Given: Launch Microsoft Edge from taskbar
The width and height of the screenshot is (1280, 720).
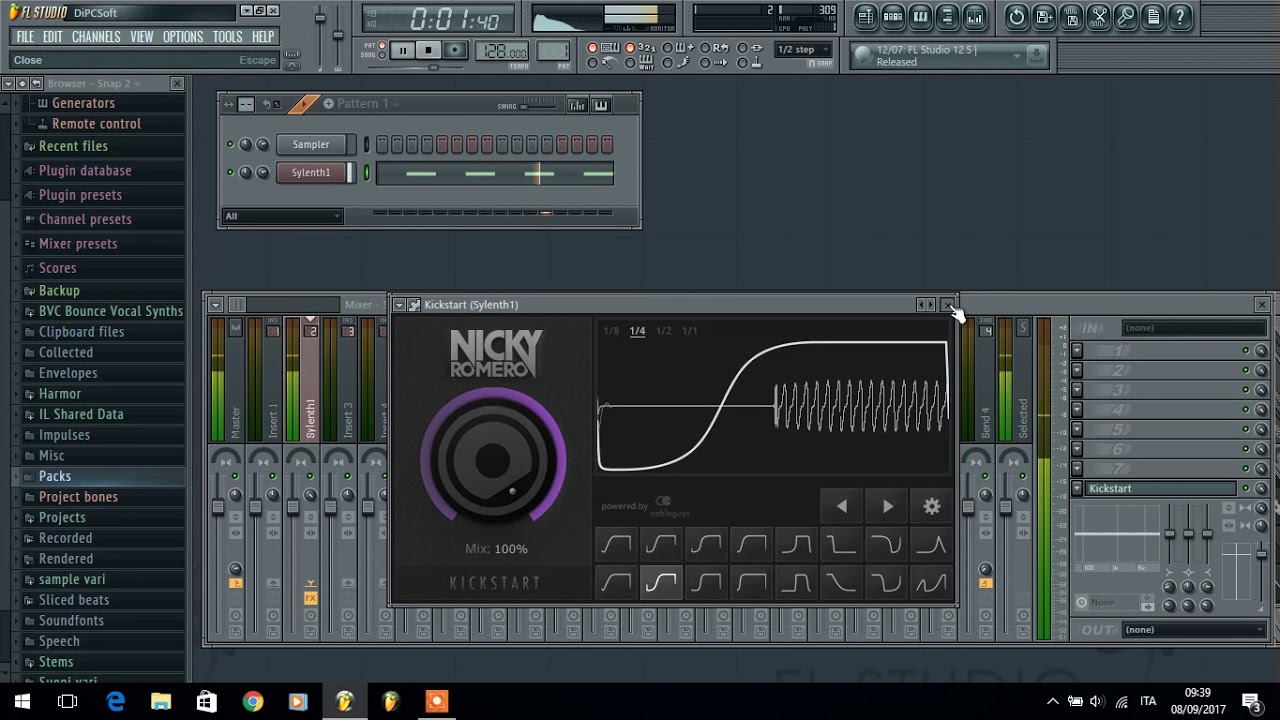Looking at the screenshot, I should tap(116, 702).
